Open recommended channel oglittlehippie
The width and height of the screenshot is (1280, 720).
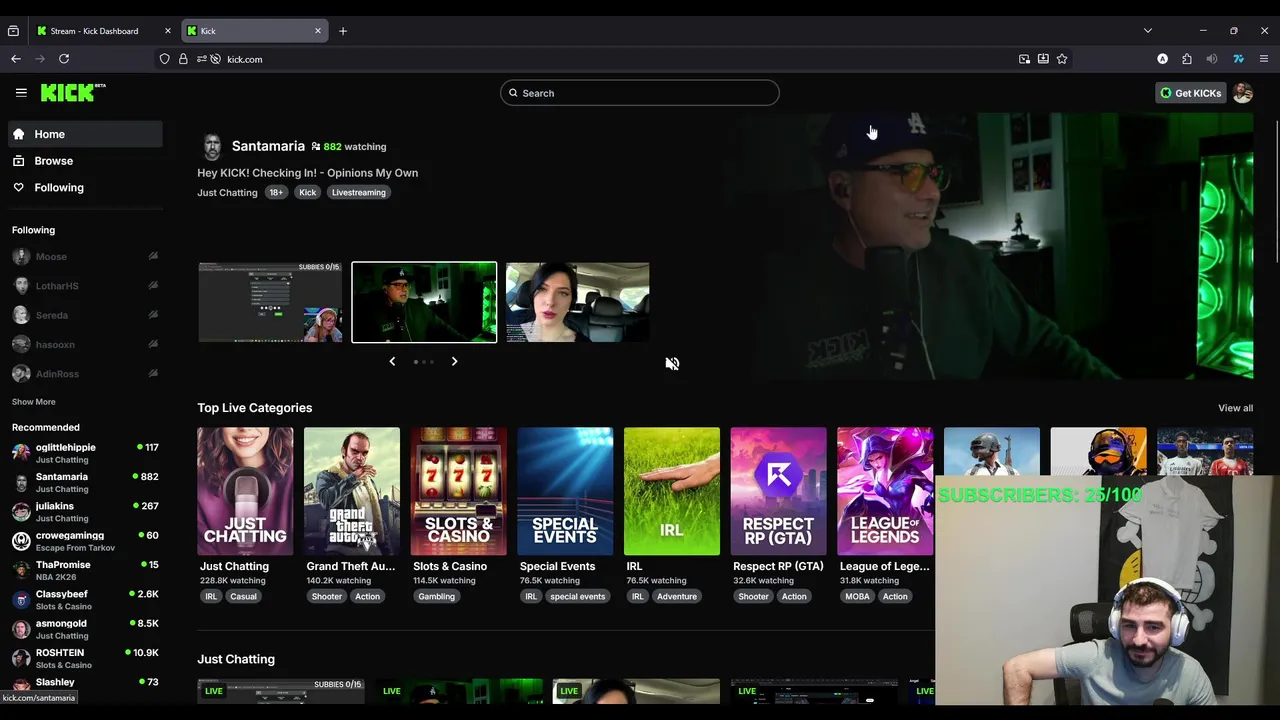point(85,453)
